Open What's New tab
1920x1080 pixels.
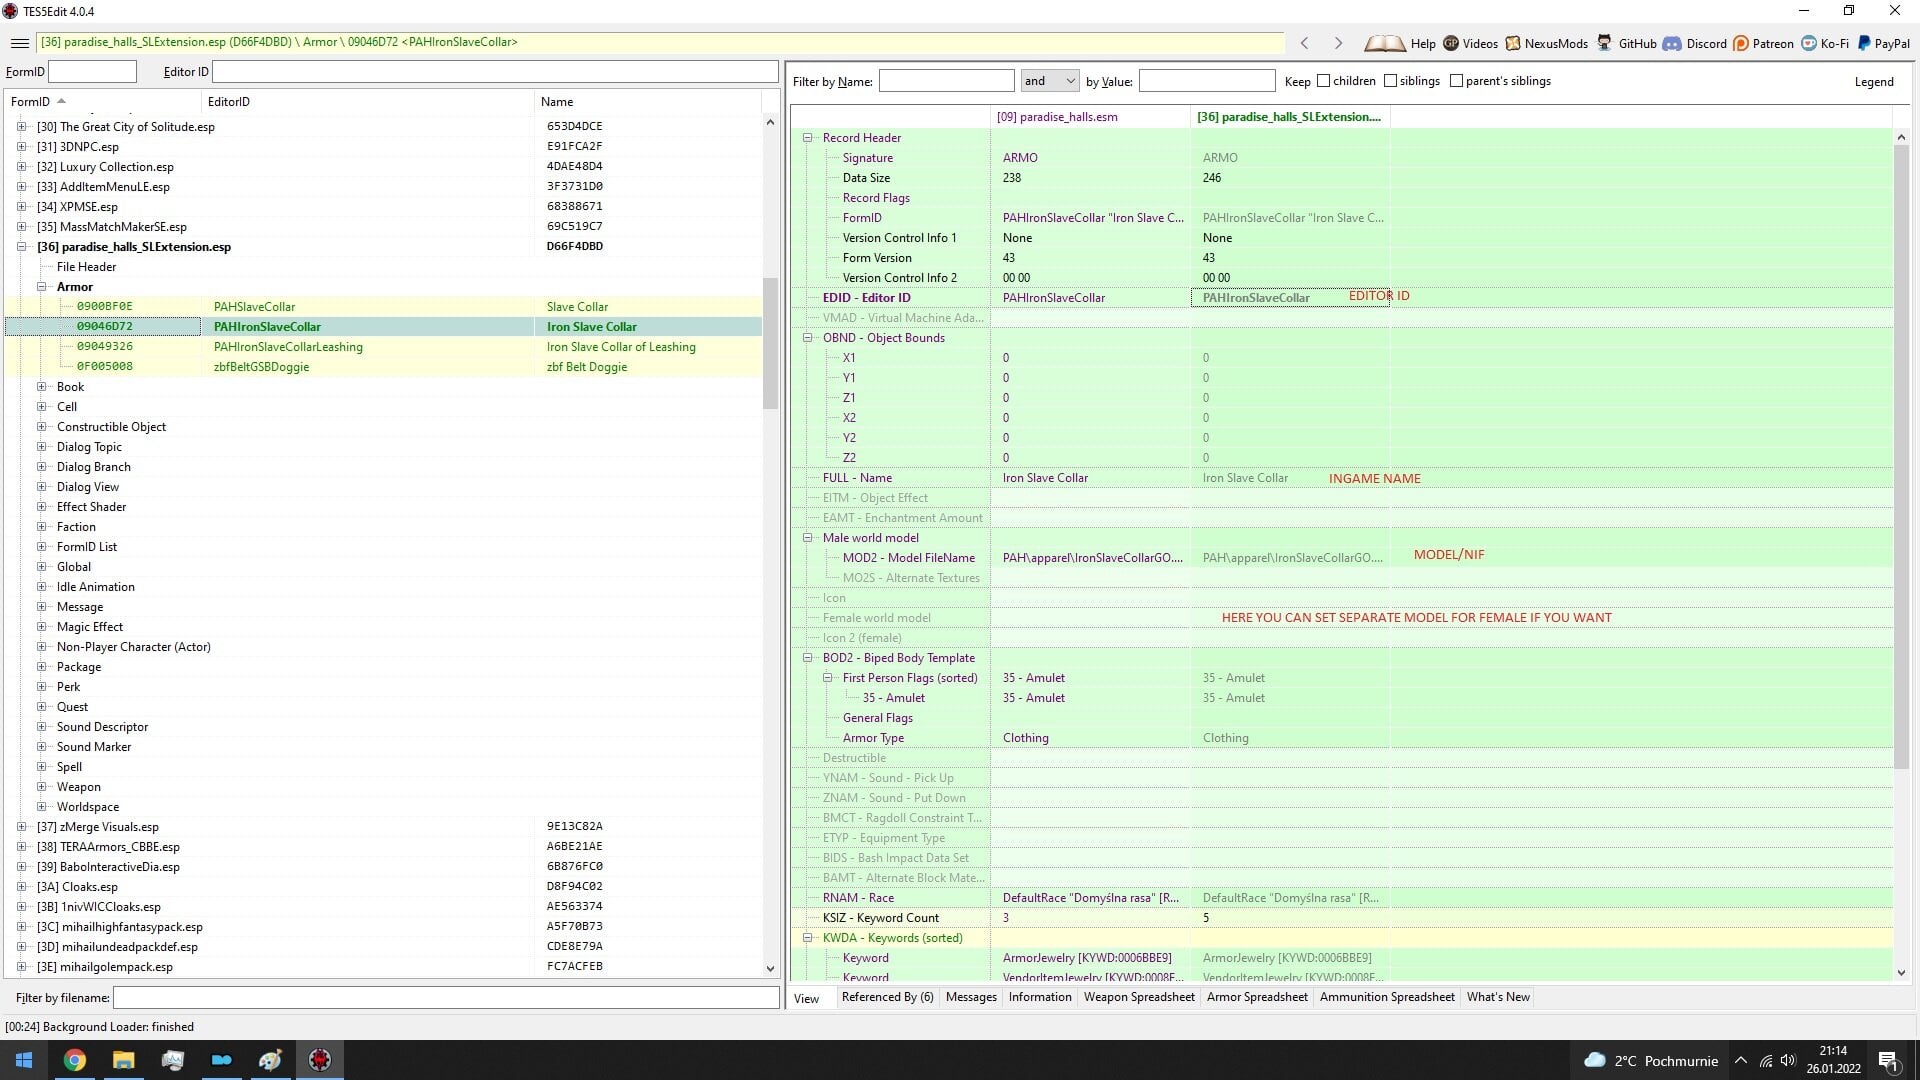tap(1498, 997)
